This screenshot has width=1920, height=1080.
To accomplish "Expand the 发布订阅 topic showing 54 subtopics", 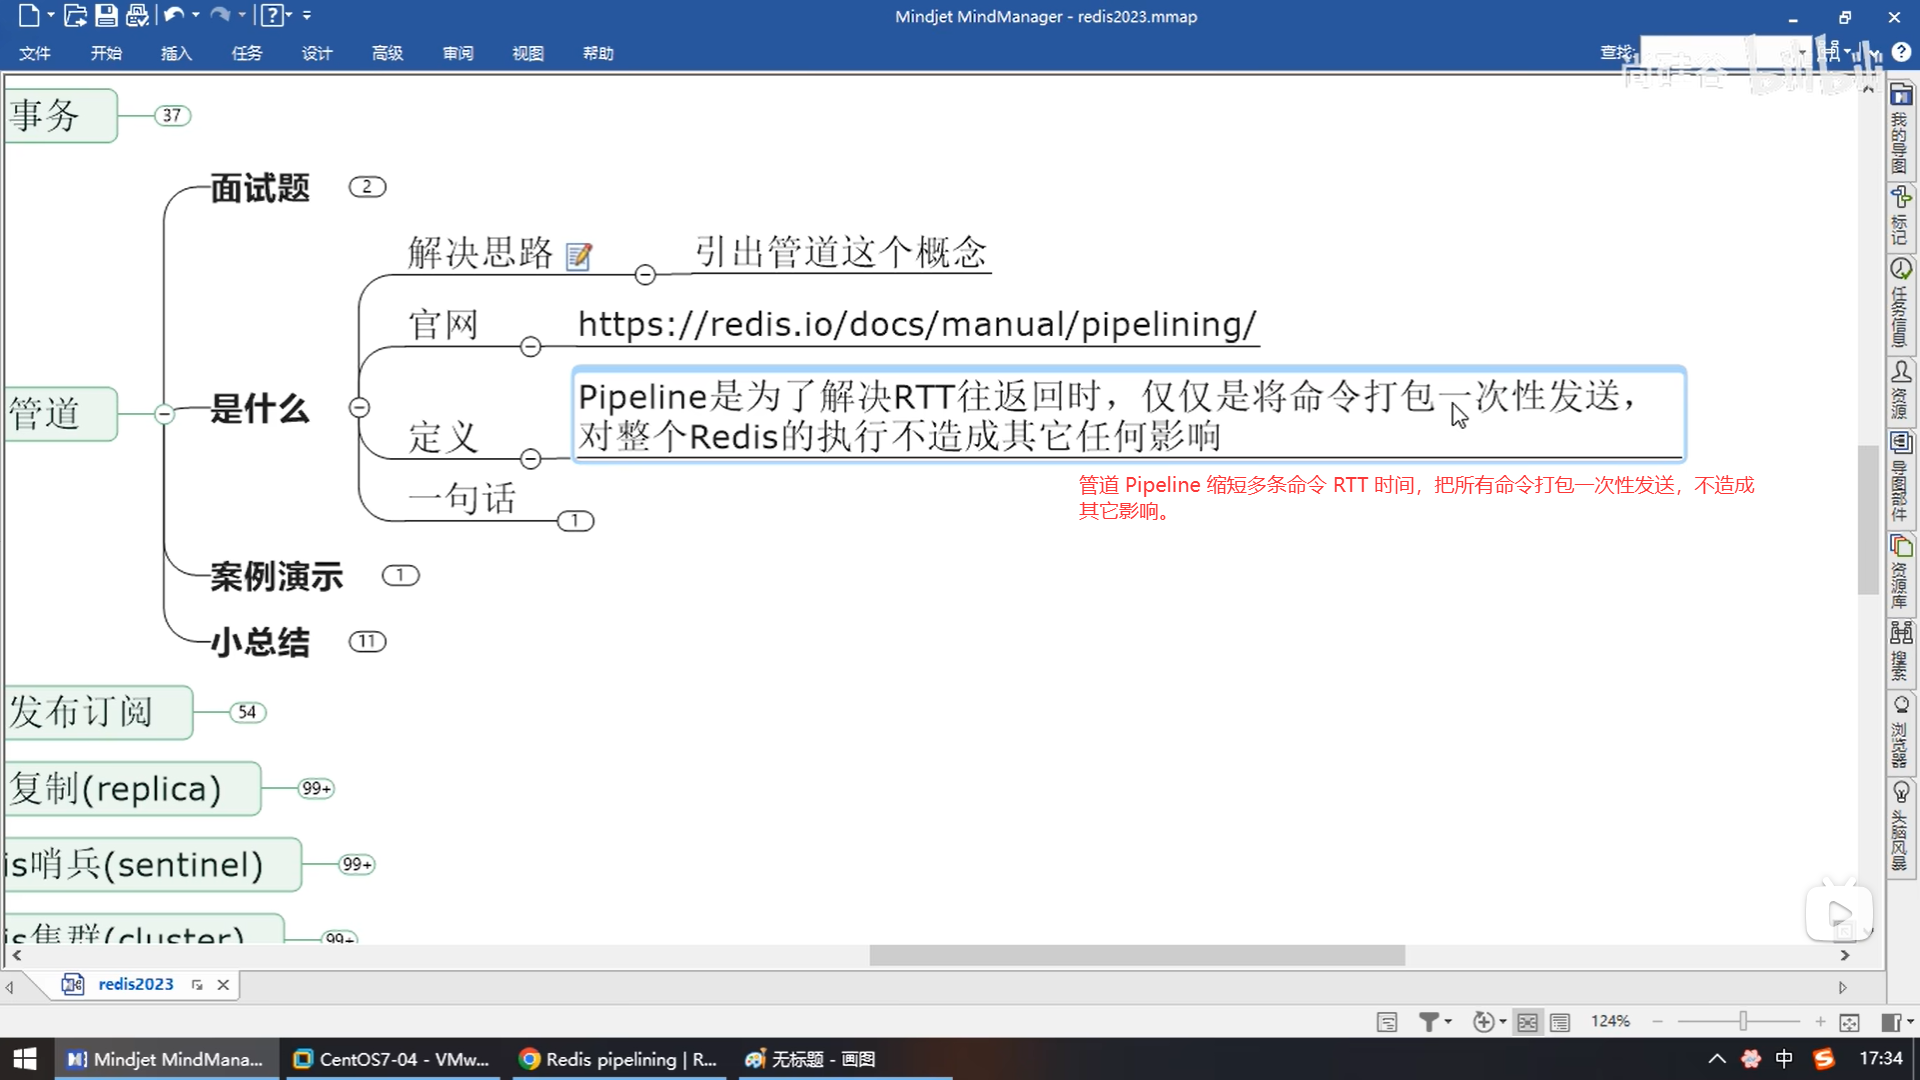I will 247,712.
